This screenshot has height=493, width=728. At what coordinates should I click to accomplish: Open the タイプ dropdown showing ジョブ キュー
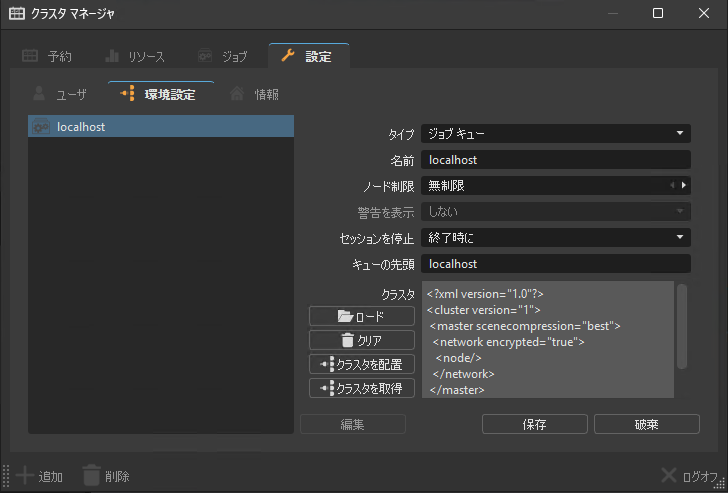coord(556,134)
